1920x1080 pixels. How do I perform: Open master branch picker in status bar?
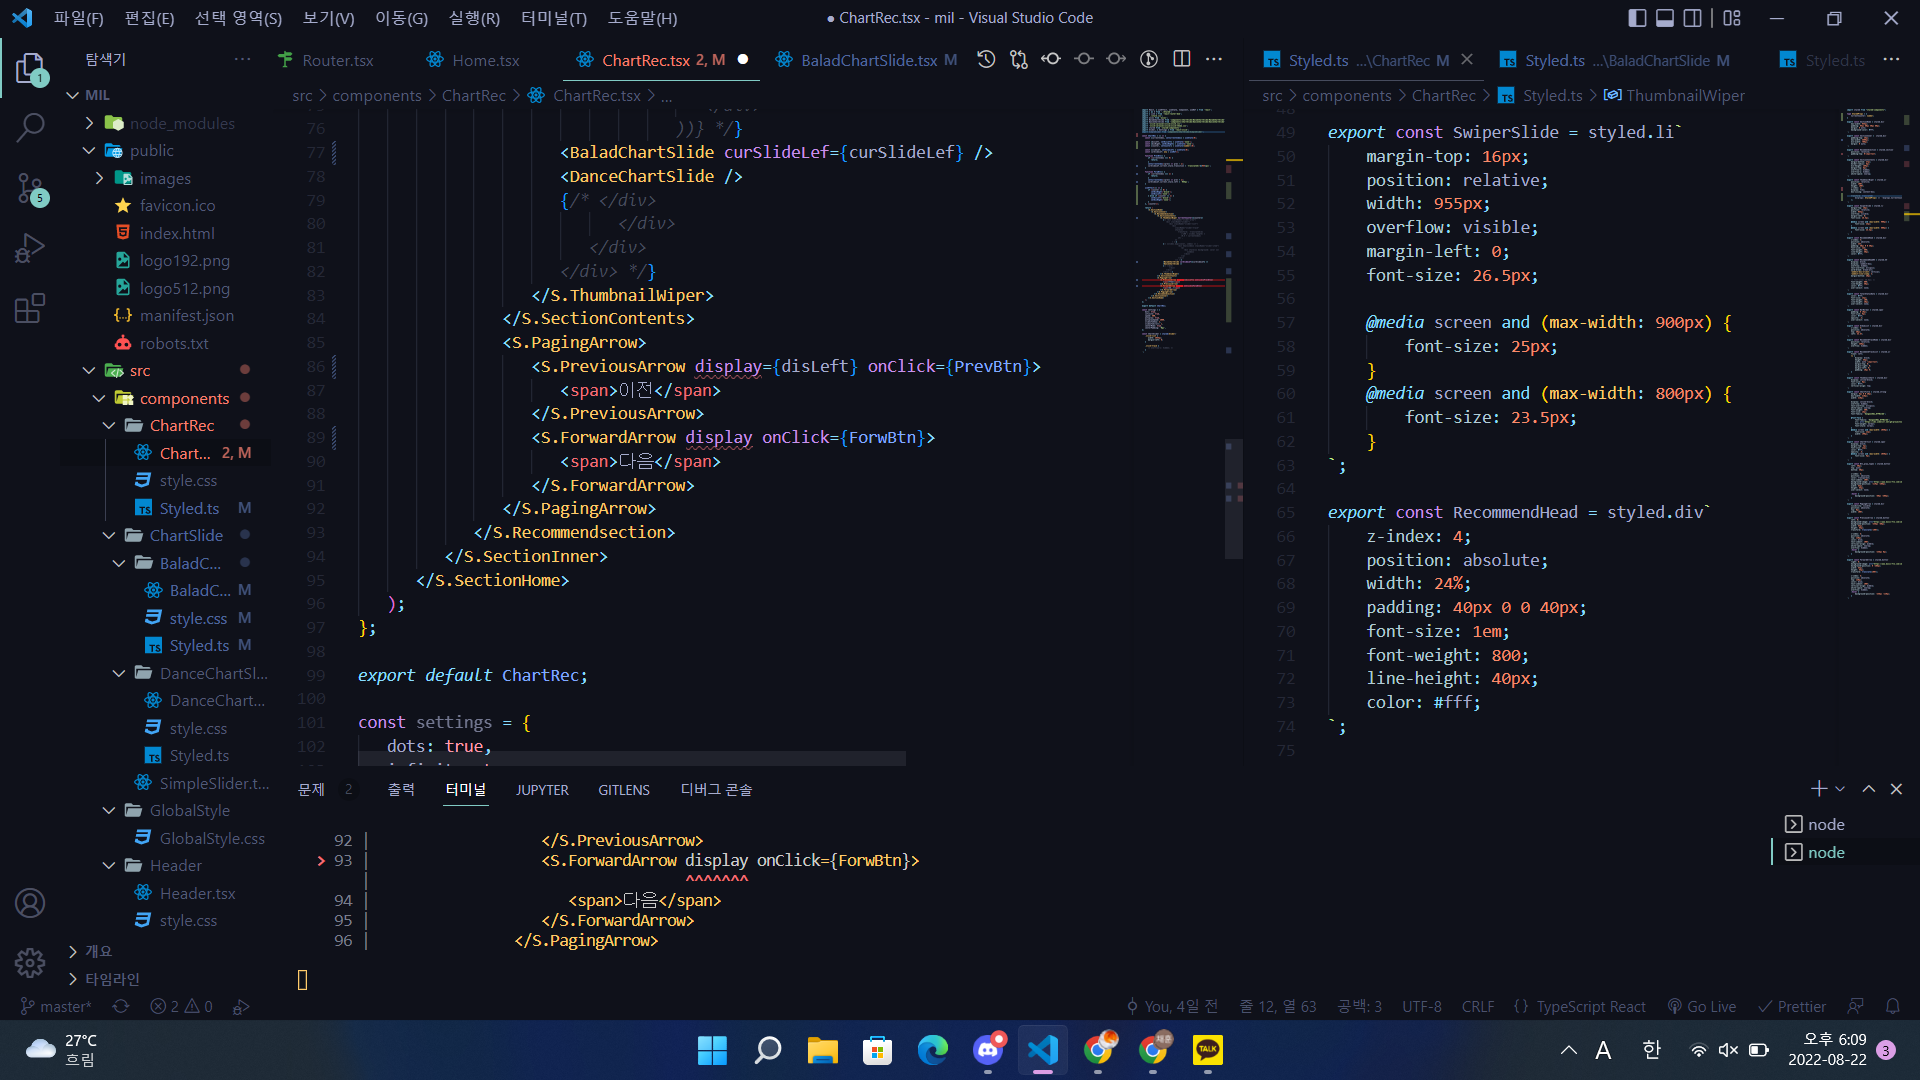56,1006
